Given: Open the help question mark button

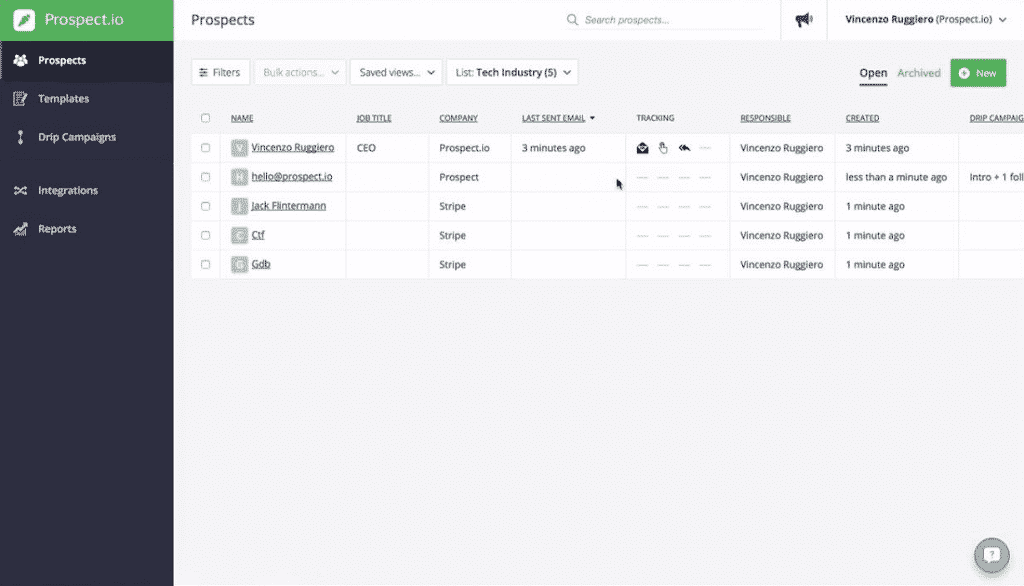Looking at the screenshot, I should (991, 555).
